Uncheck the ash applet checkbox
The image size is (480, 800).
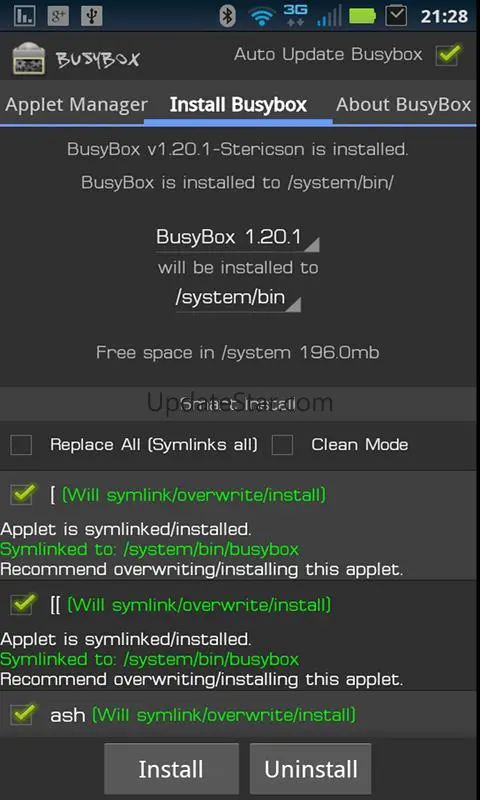(23, 714)
